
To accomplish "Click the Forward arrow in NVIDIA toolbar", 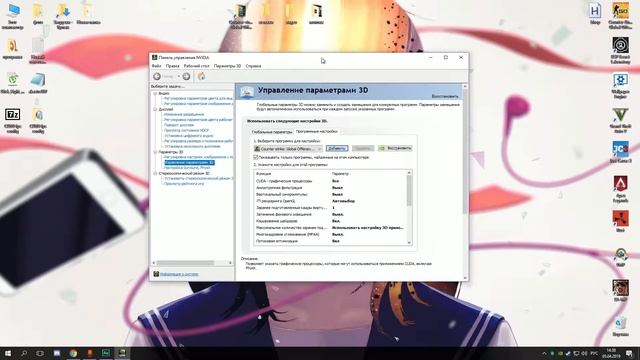I will tap(187, 76).
